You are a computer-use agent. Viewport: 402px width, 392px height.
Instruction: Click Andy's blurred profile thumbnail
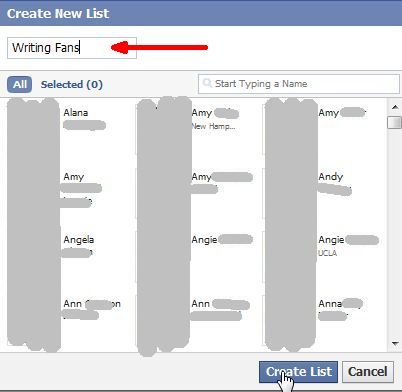[x=291, y=192]
